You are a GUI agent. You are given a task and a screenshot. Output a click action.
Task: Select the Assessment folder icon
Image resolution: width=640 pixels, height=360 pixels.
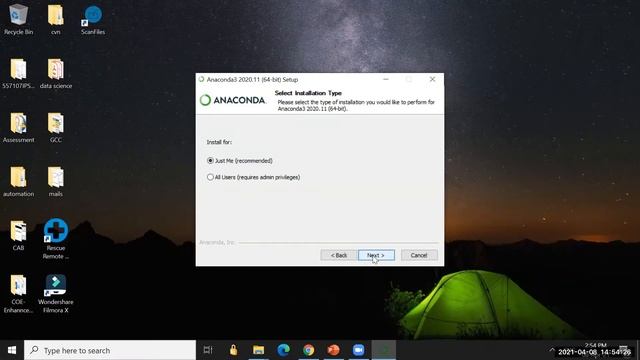tap(18, 127)
